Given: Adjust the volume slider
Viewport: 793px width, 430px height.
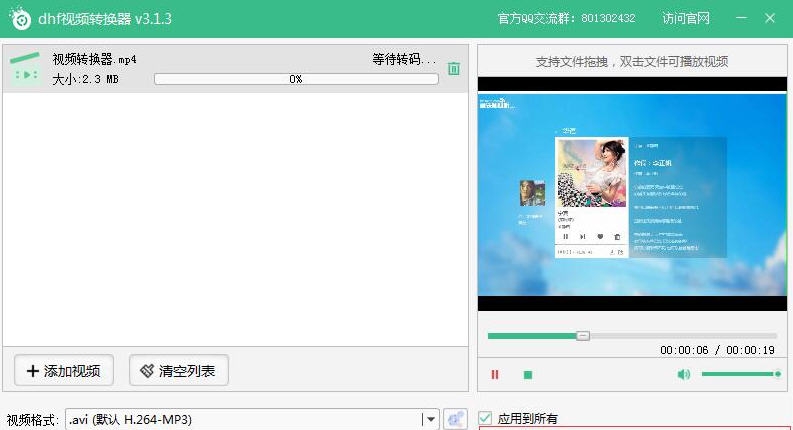Looking at the screenshot, I should tap(741, 374).
